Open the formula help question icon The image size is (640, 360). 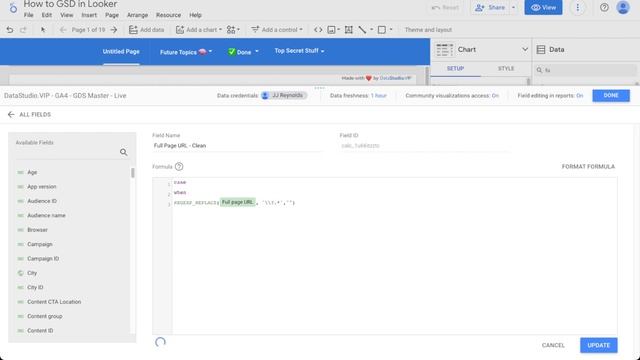click(179, 167)
